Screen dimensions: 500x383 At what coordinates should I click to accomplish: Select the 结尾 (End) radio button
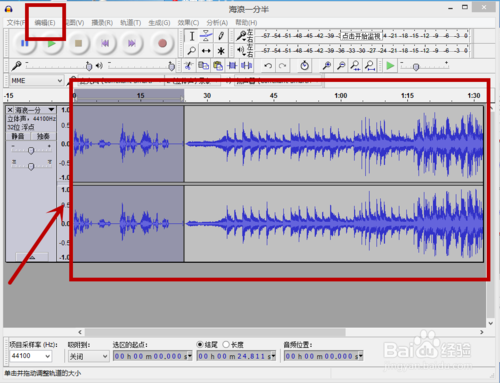[200, 344]
